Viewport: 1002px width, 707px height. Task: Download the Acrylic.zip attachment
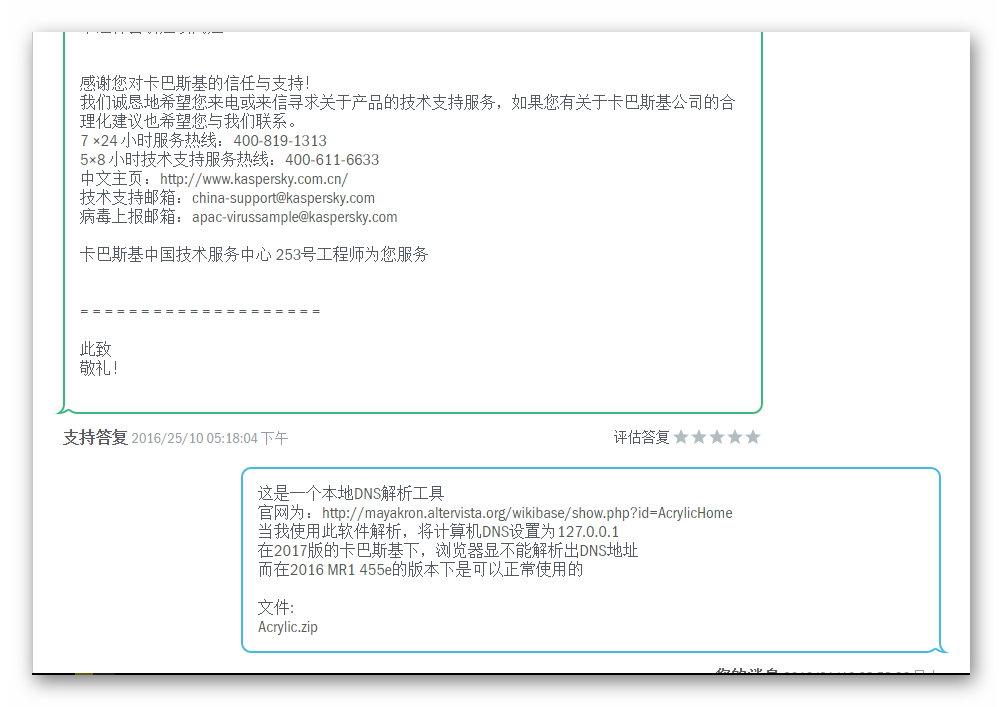[x=288, y=627]
